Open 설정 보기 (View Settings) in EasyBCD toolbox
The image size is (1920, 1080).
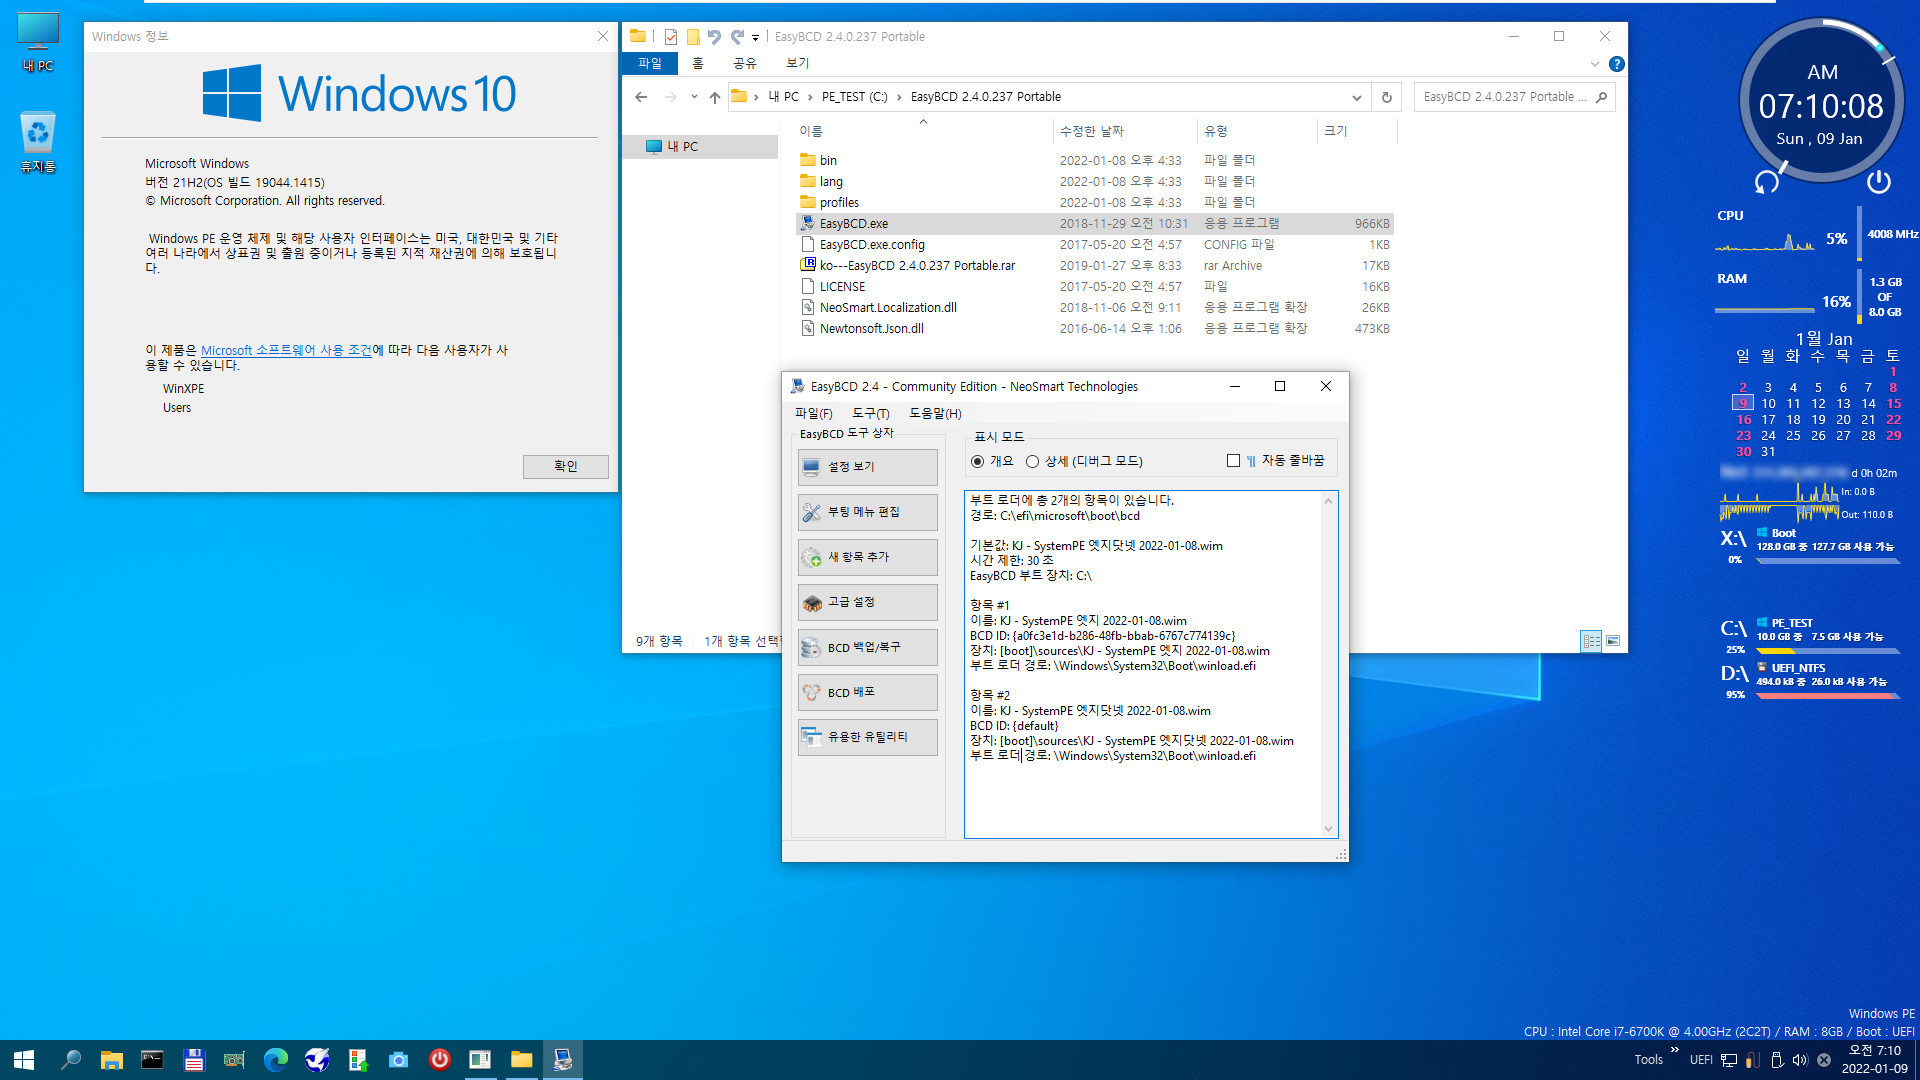click(x=867, y=467)
